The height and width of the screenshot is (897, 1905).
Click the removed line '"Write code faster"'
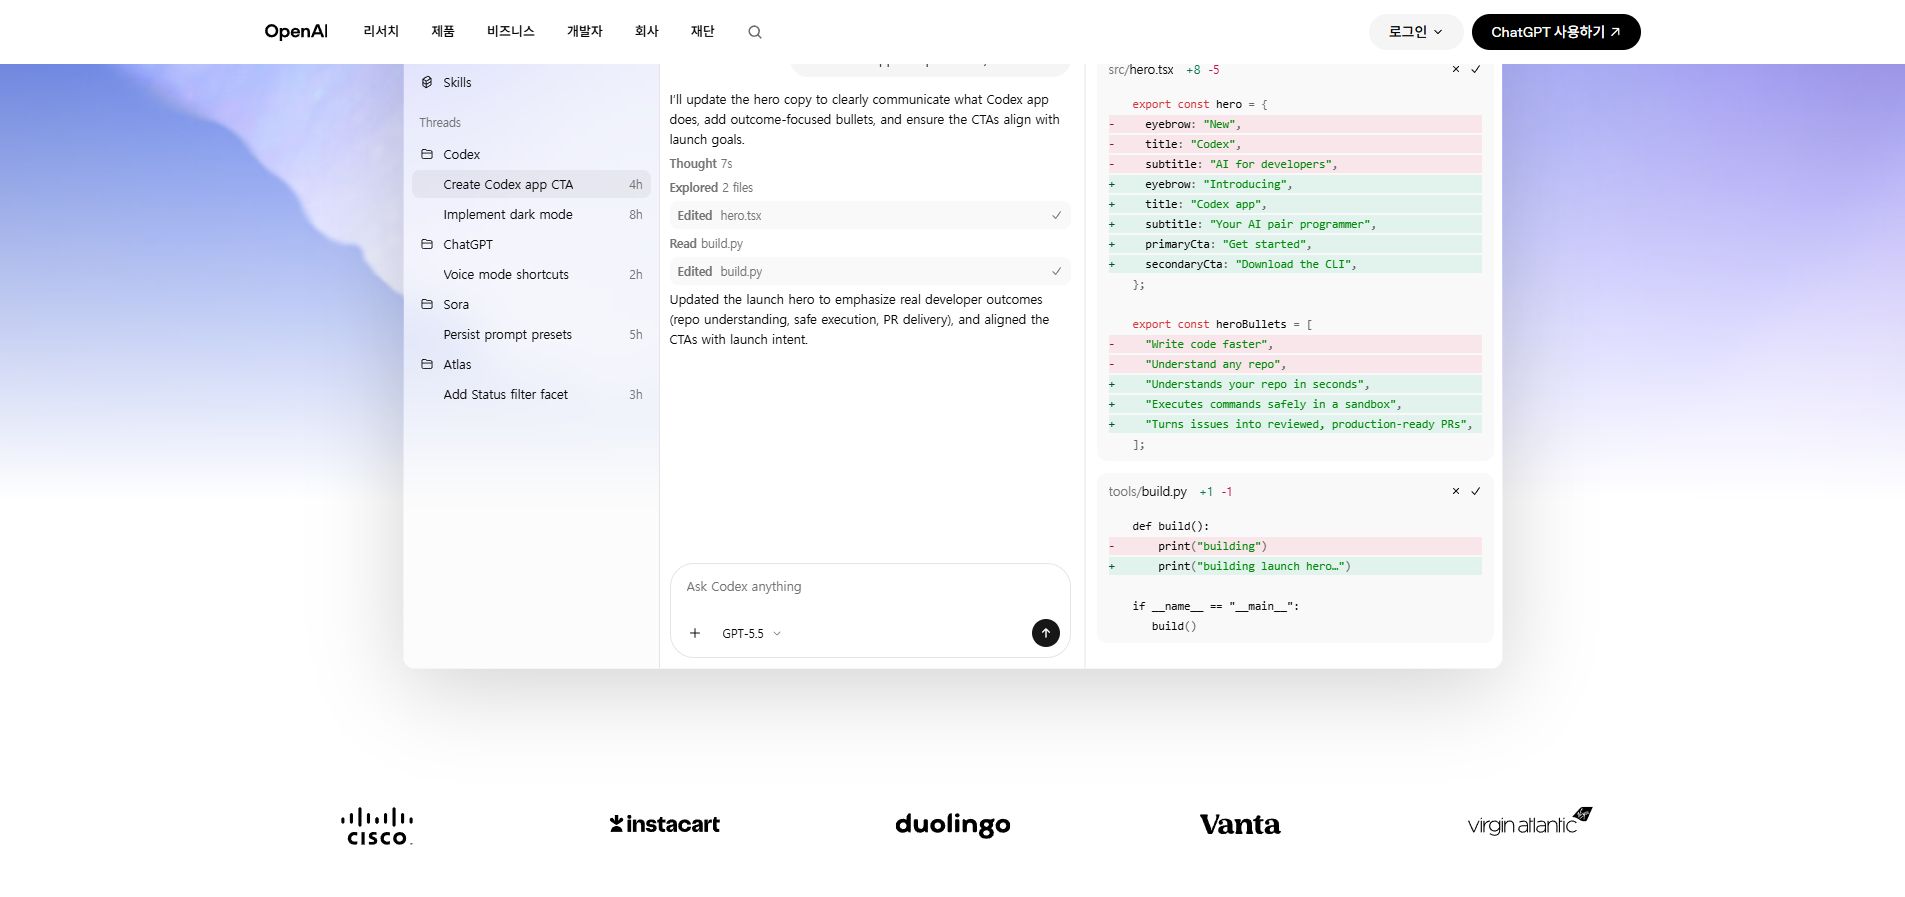click(x=1295, y=344)
